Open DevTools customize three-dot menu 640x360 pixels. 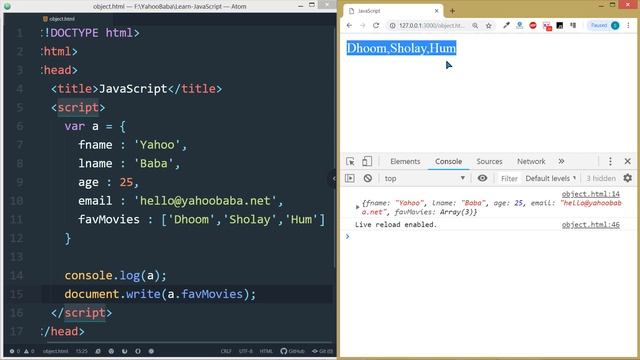click(x=610, y=161)
